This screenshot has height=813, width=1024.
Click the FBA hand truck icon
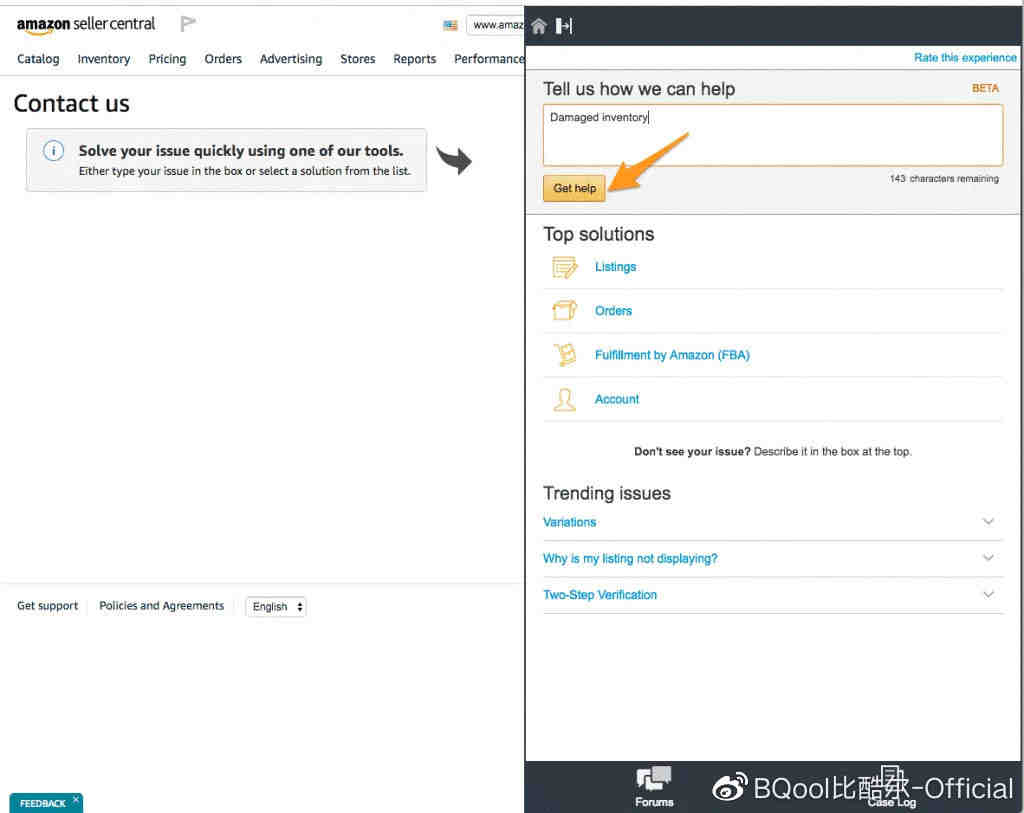pyautogui.click(x=565, y=355)
